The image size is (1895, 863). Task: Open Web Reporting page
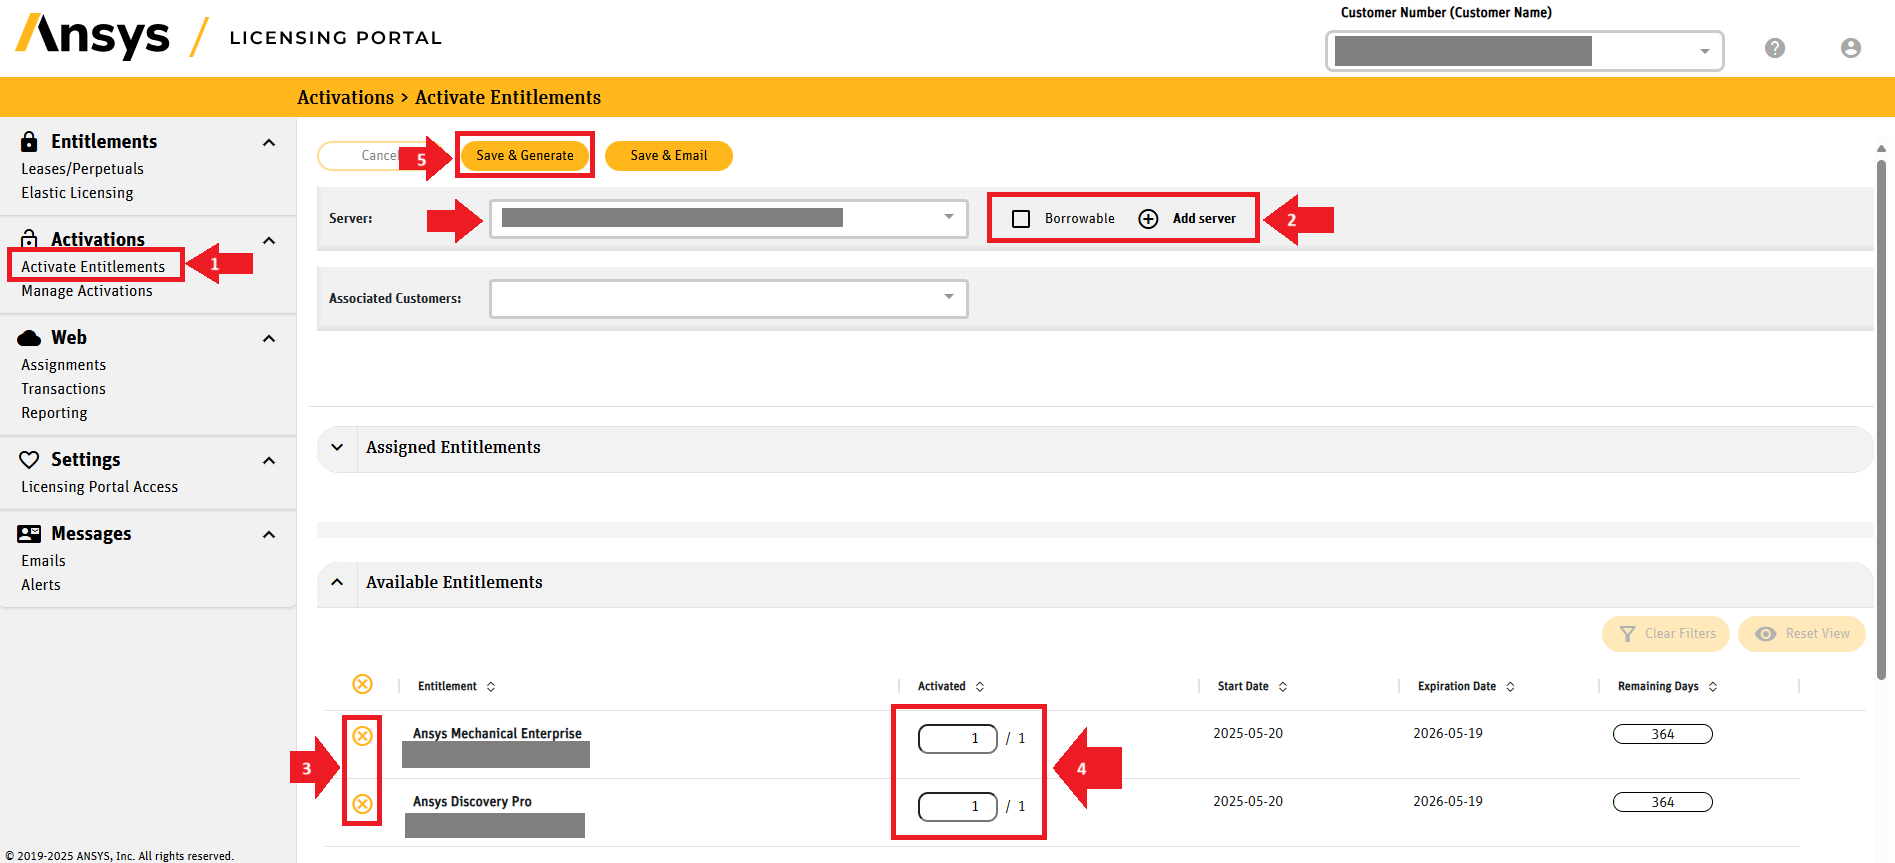pos(54,413)
